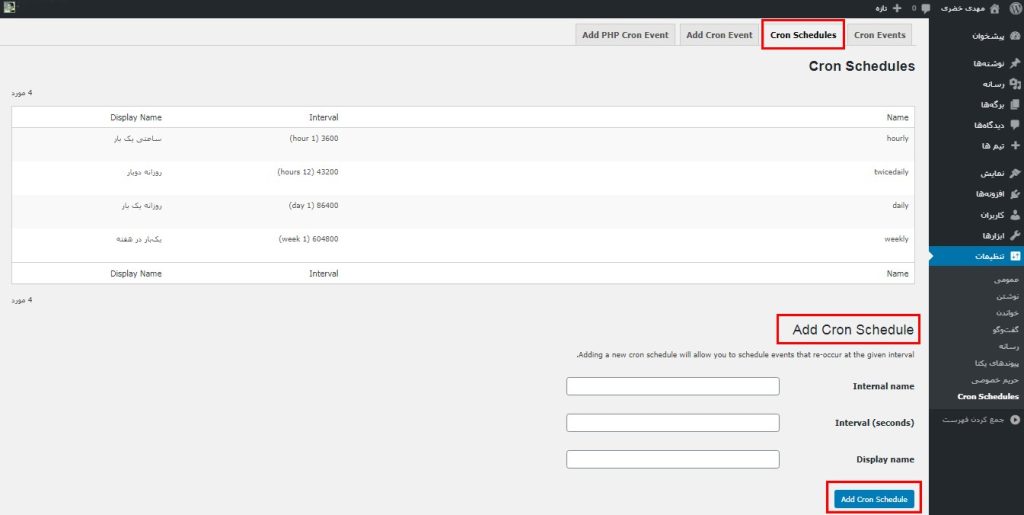This screenshot has height=515, width=1024.
Task: Open Dashboard (پیشخوان) gauge icon
Action: pyautogui.click(x=1014, y=36)
